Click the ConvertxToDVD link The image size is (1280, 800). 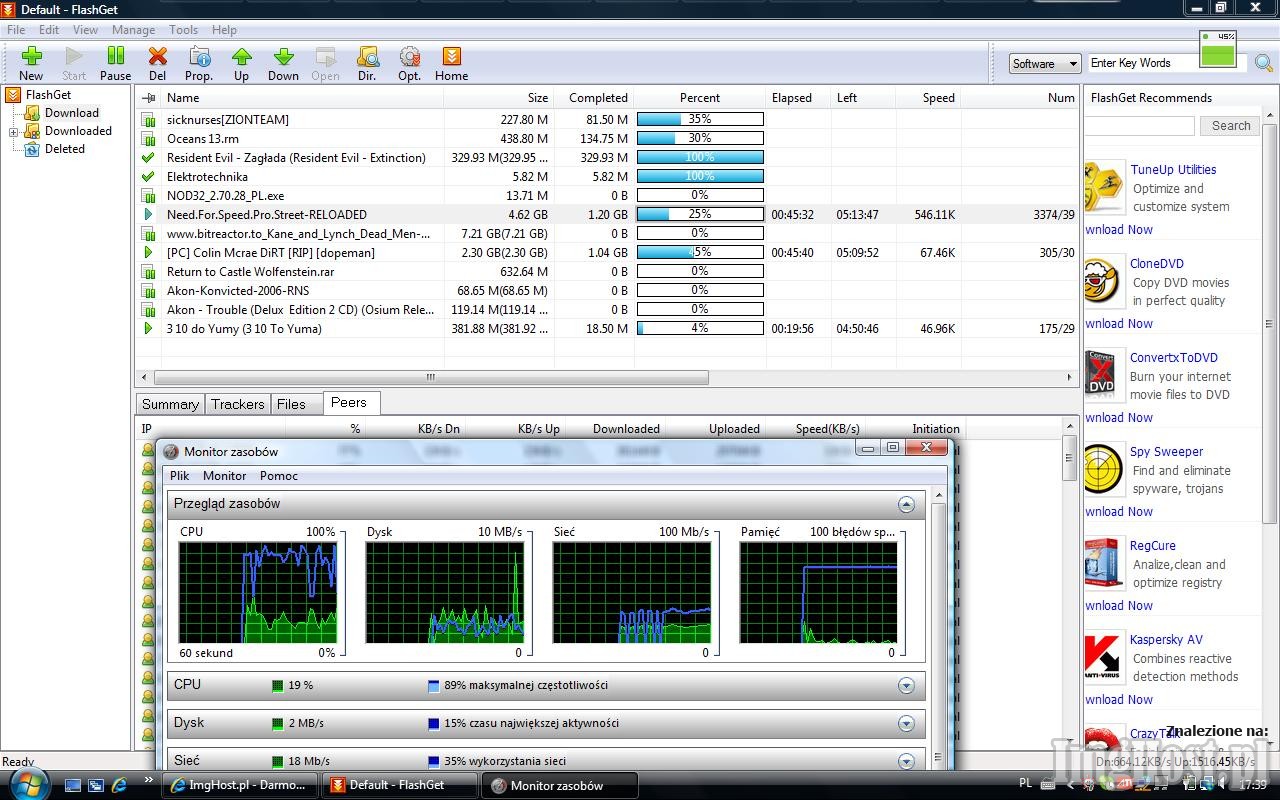[x=1174, y=358]
